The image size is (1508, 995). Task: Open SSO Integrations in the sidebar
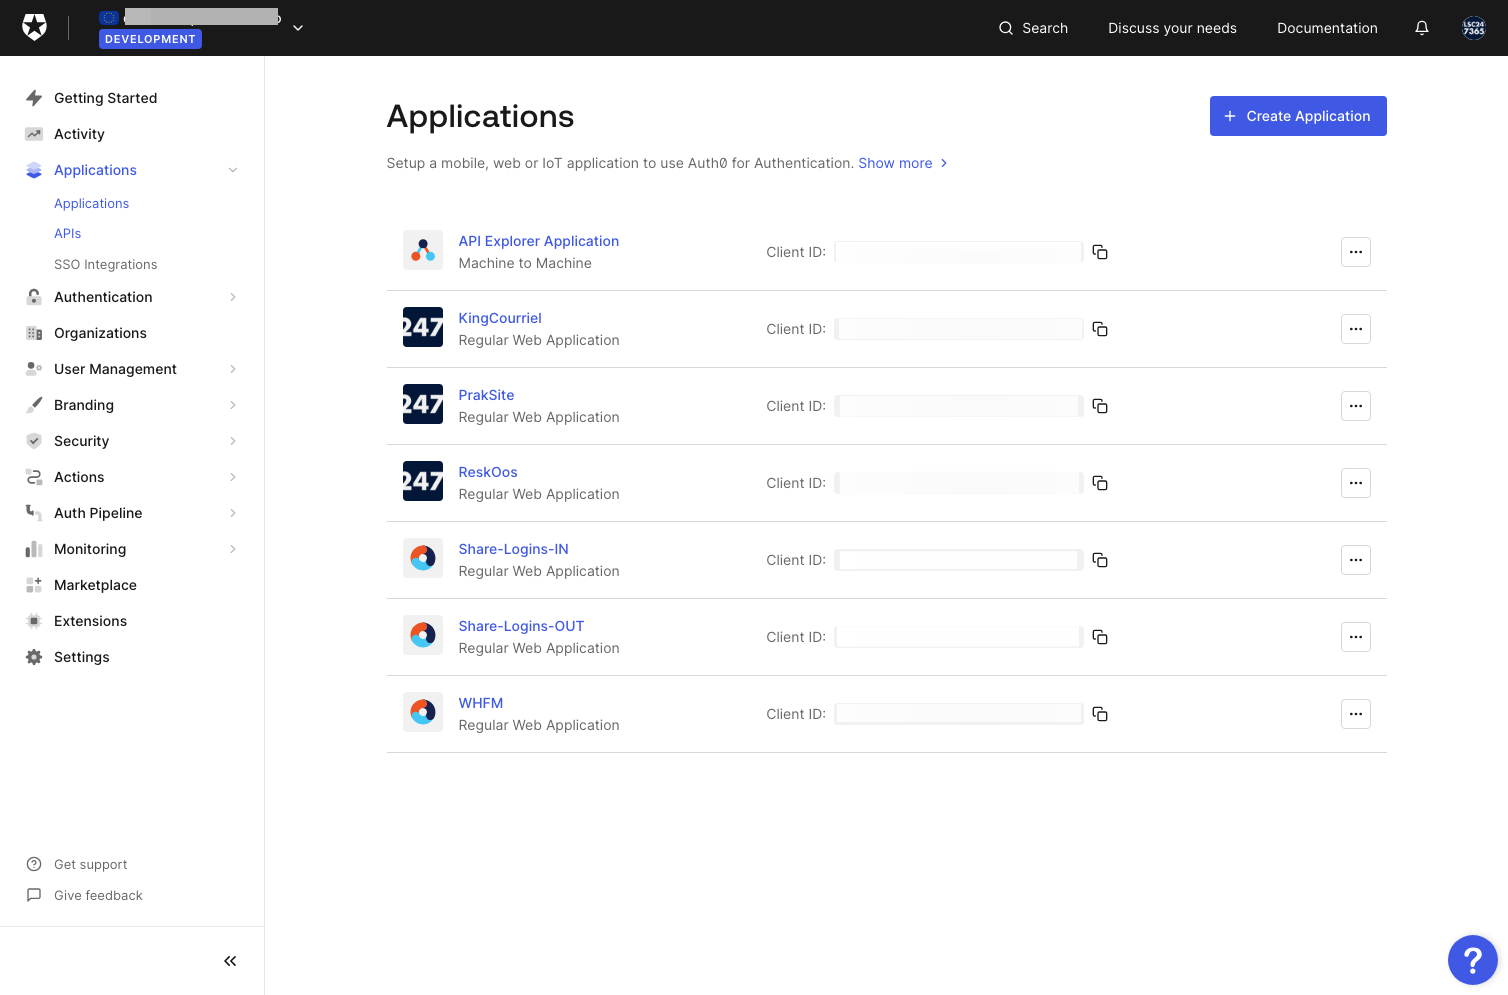106,264
